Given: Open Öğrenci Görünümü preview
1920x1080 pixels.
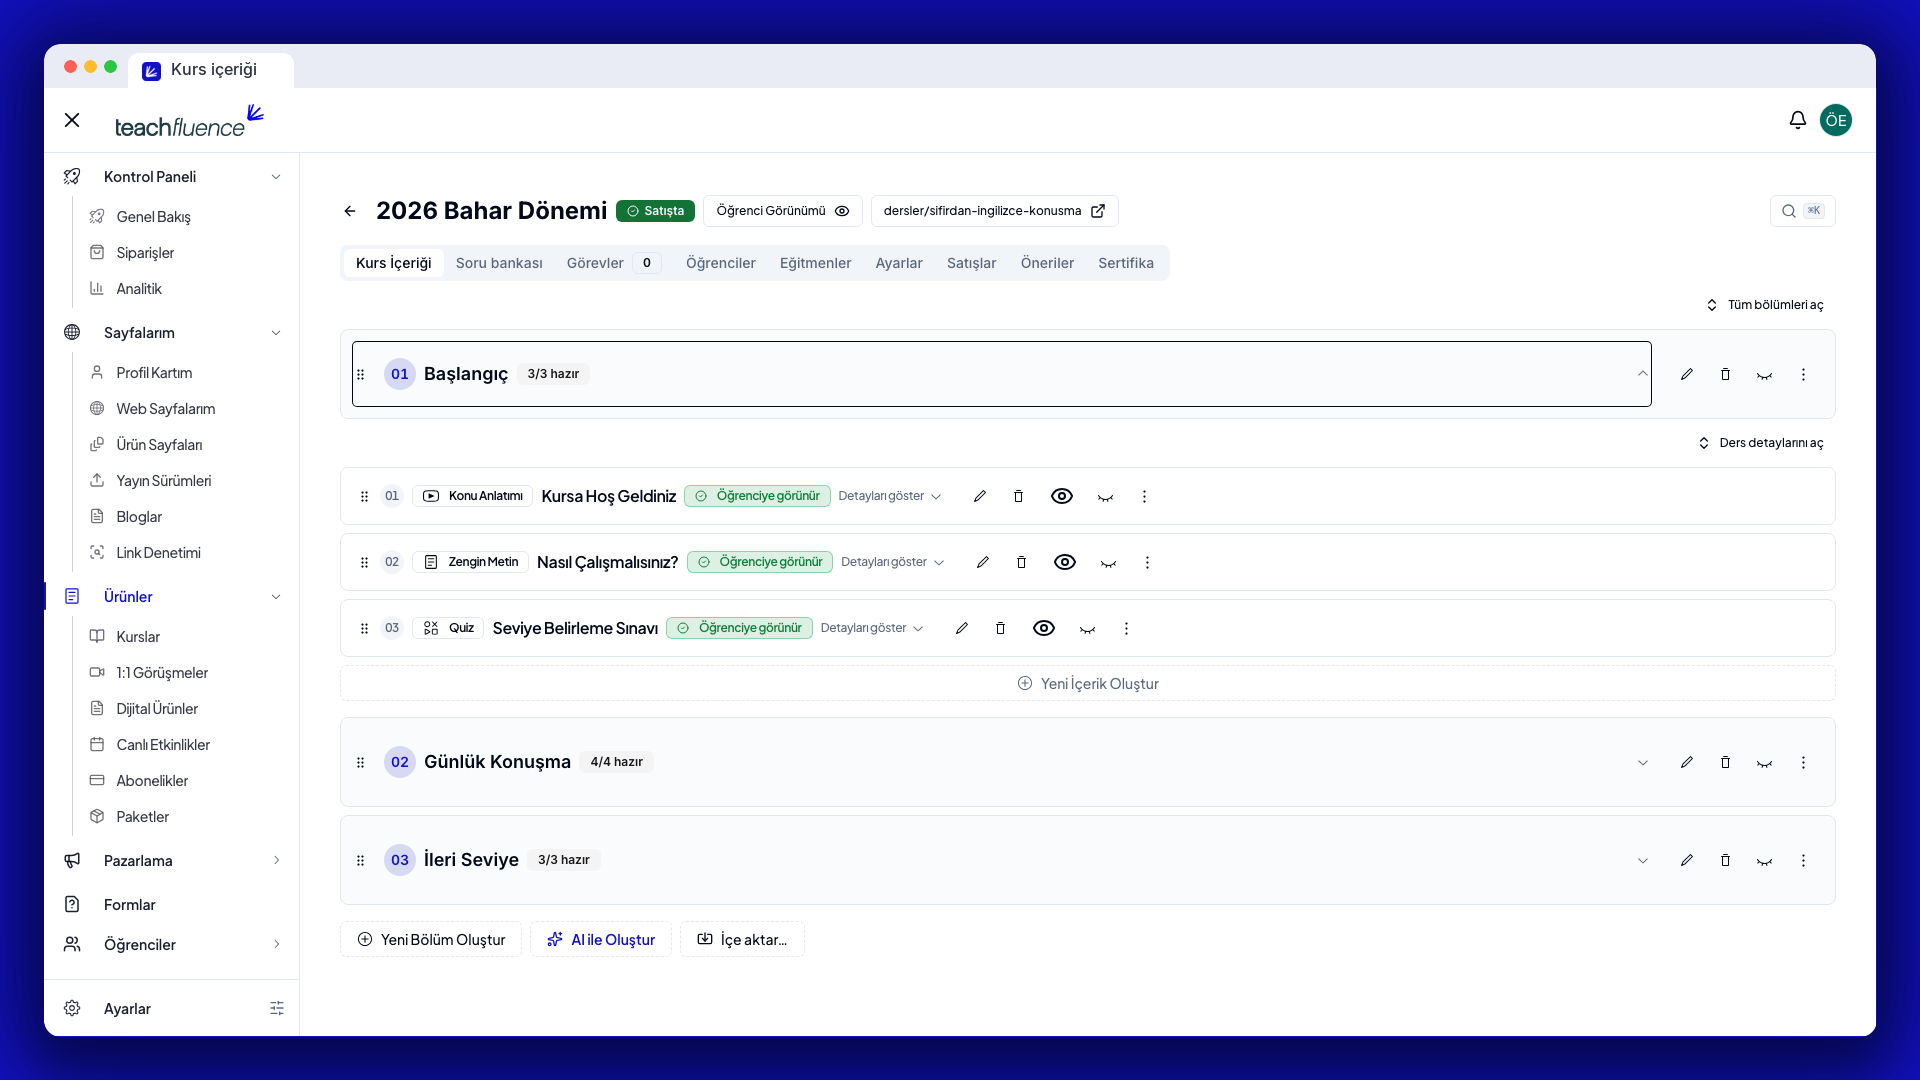Looking at the screenshot, I should 783,211.
